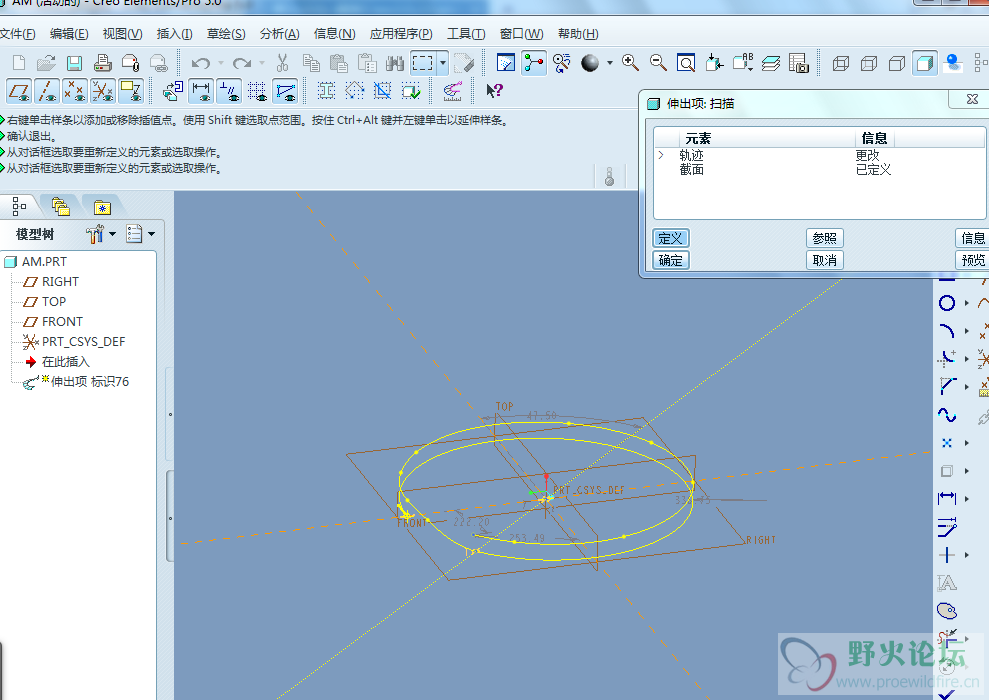Toggle annotation element display
Image resolution: width=989 pixels, height=700 pixels.
click(131, 91)
